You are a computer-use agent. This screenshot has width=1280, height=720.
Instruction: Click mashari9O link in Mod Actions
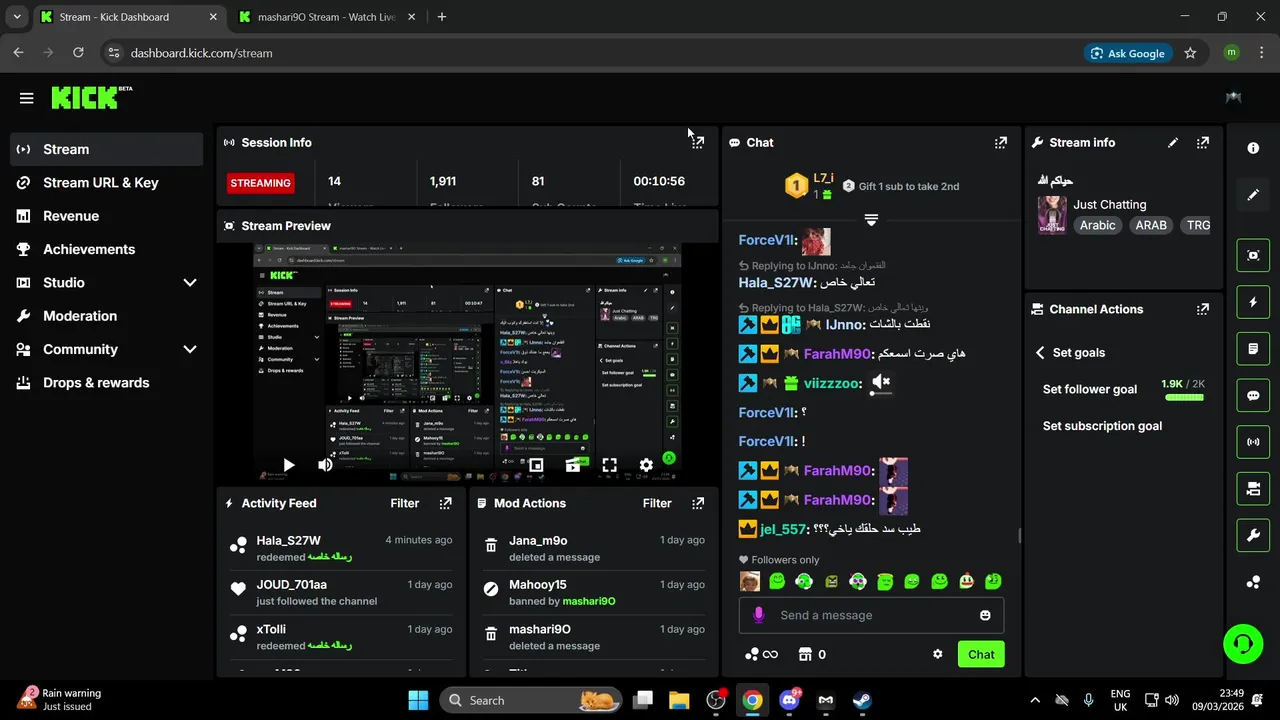589,601
